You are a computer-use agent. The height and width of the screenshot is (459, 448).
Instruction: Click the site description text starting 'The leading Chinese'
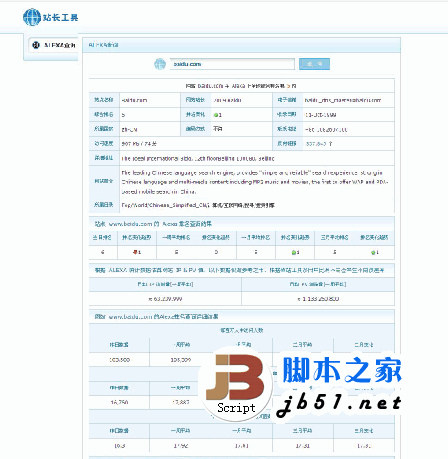pos(255,182)
